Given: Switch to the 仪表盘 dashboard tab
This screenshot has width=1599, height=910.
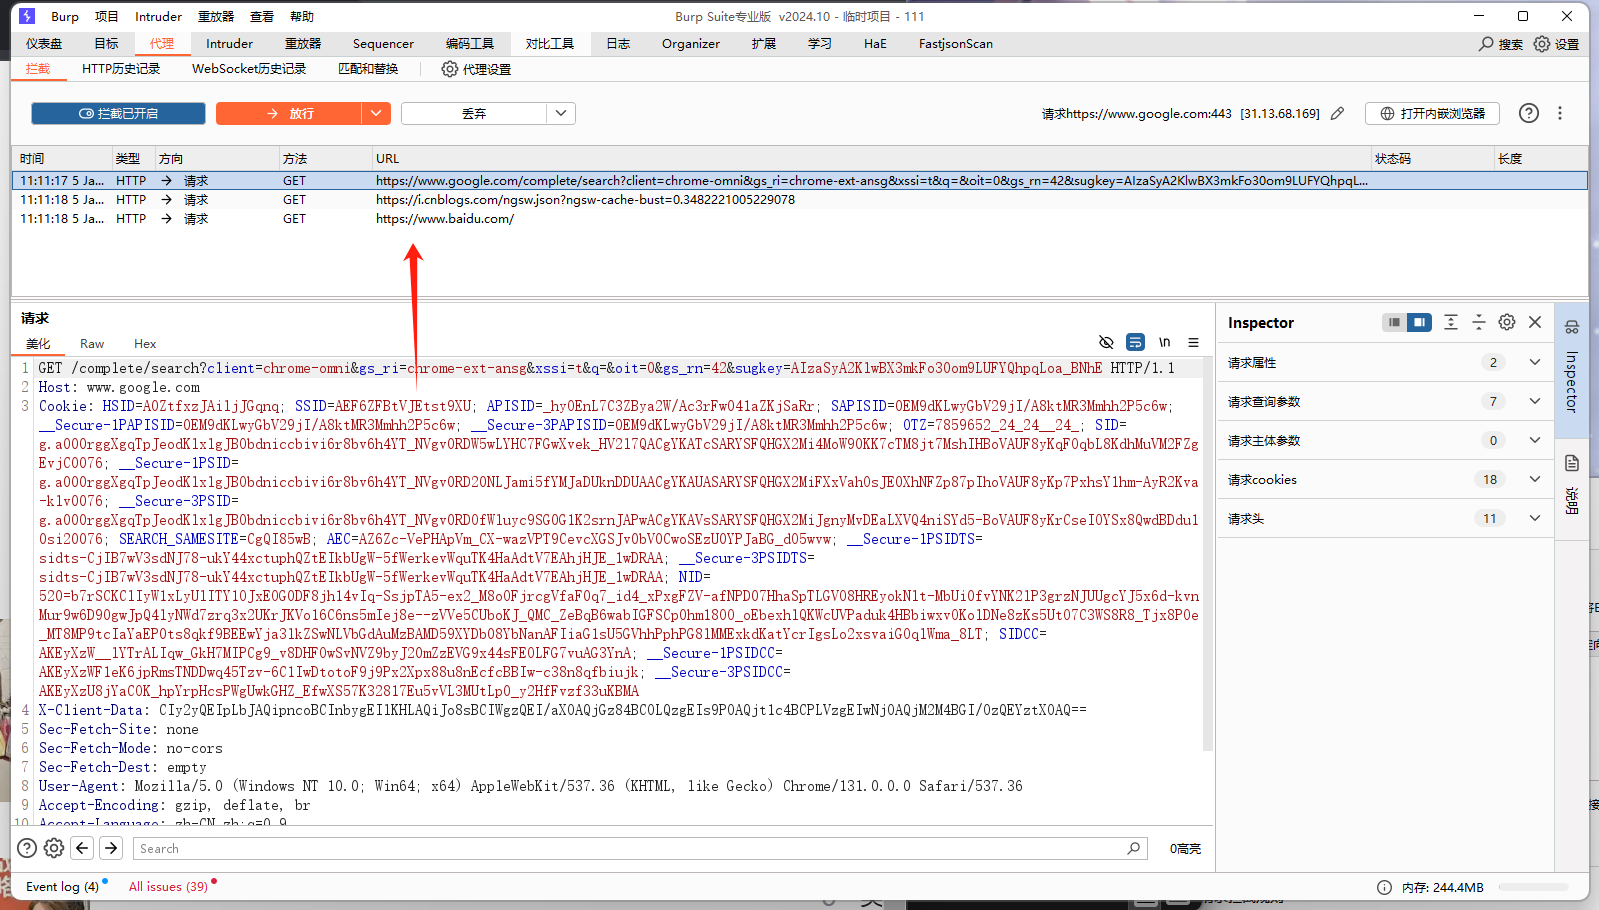Looking at the screenshot, I should tap(44, 44).
